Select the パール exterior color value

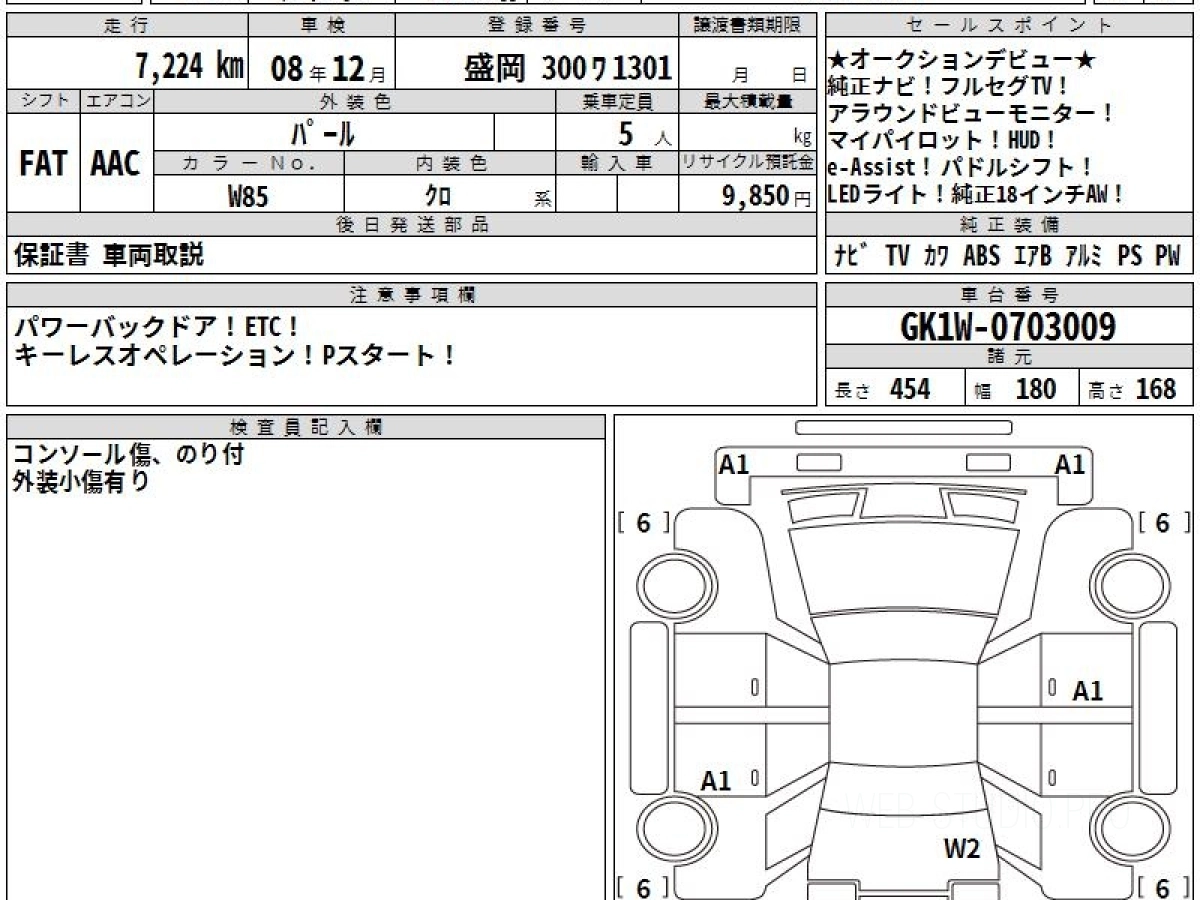click(322, 132)
